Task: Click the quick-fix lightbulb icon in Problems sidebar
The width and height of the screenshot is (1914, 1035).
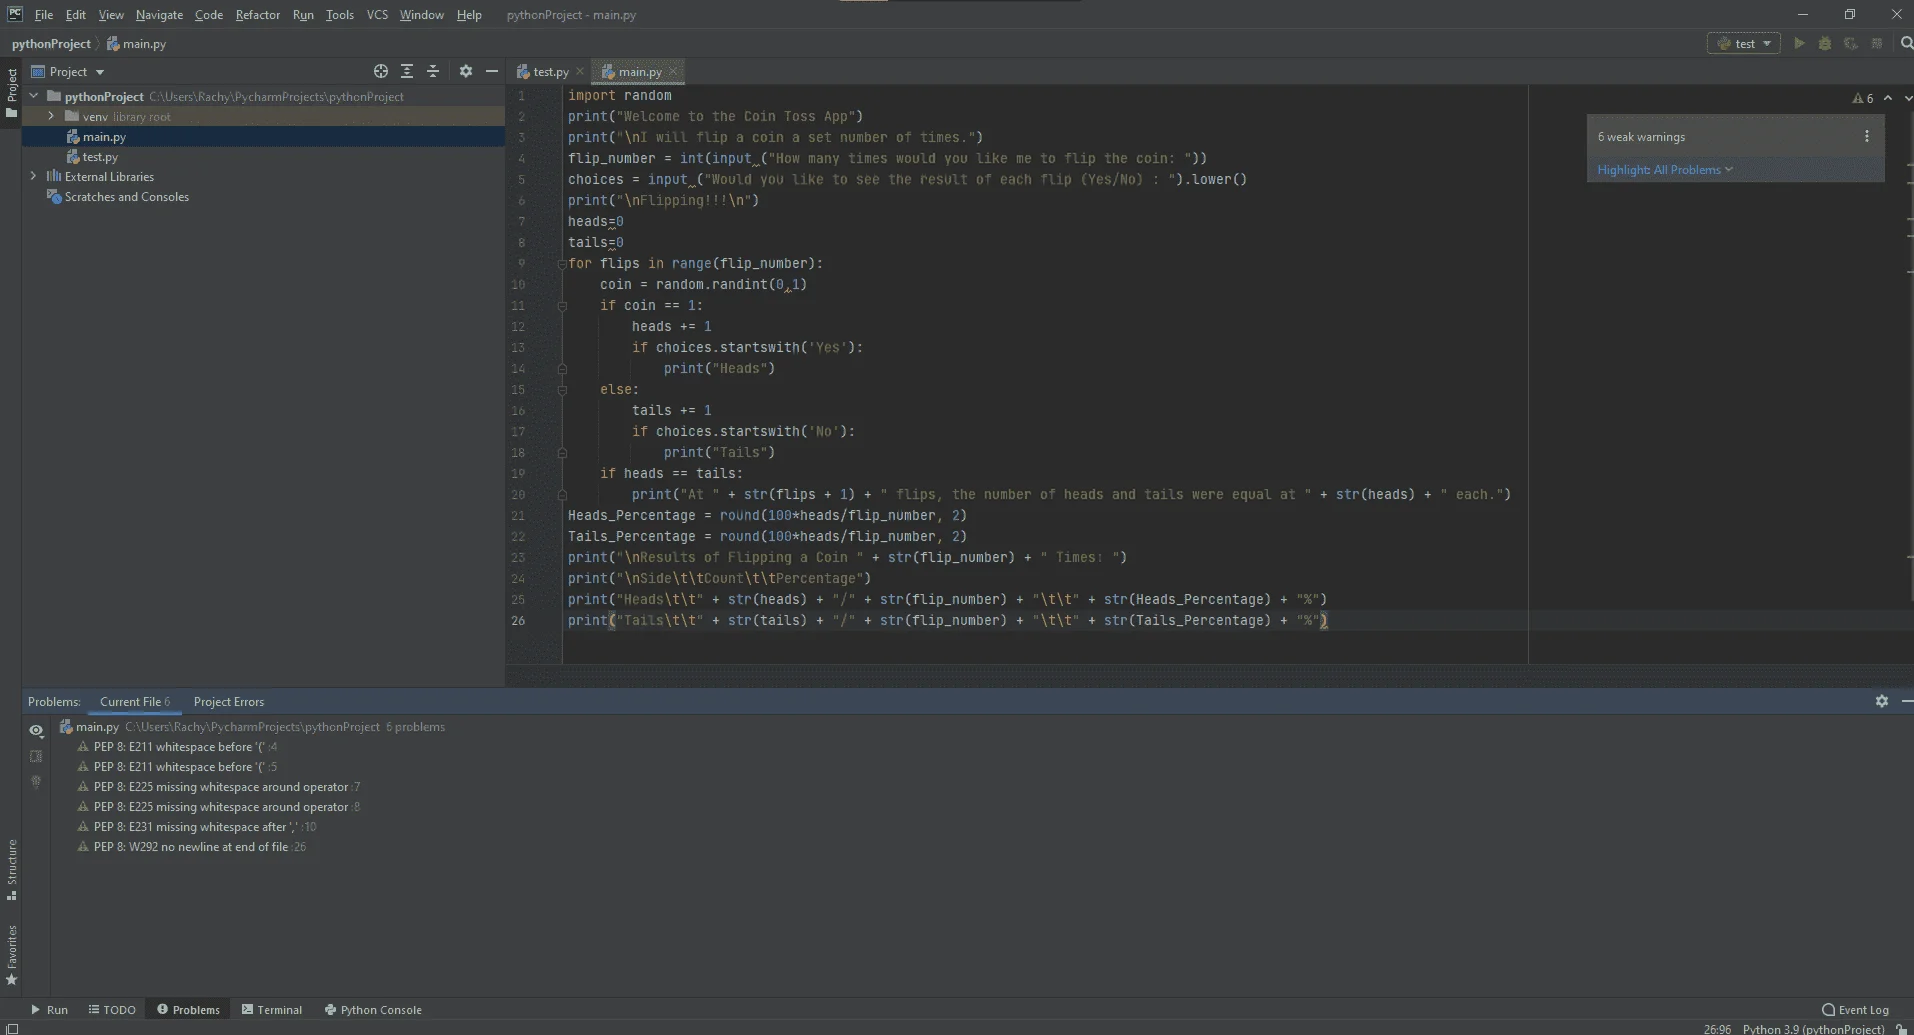Action: (x=36, y=782)
